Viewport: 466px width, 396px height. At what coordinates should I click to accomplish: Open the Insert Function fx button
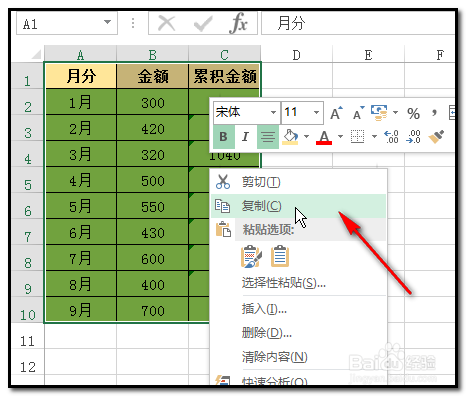pos(238,24)
